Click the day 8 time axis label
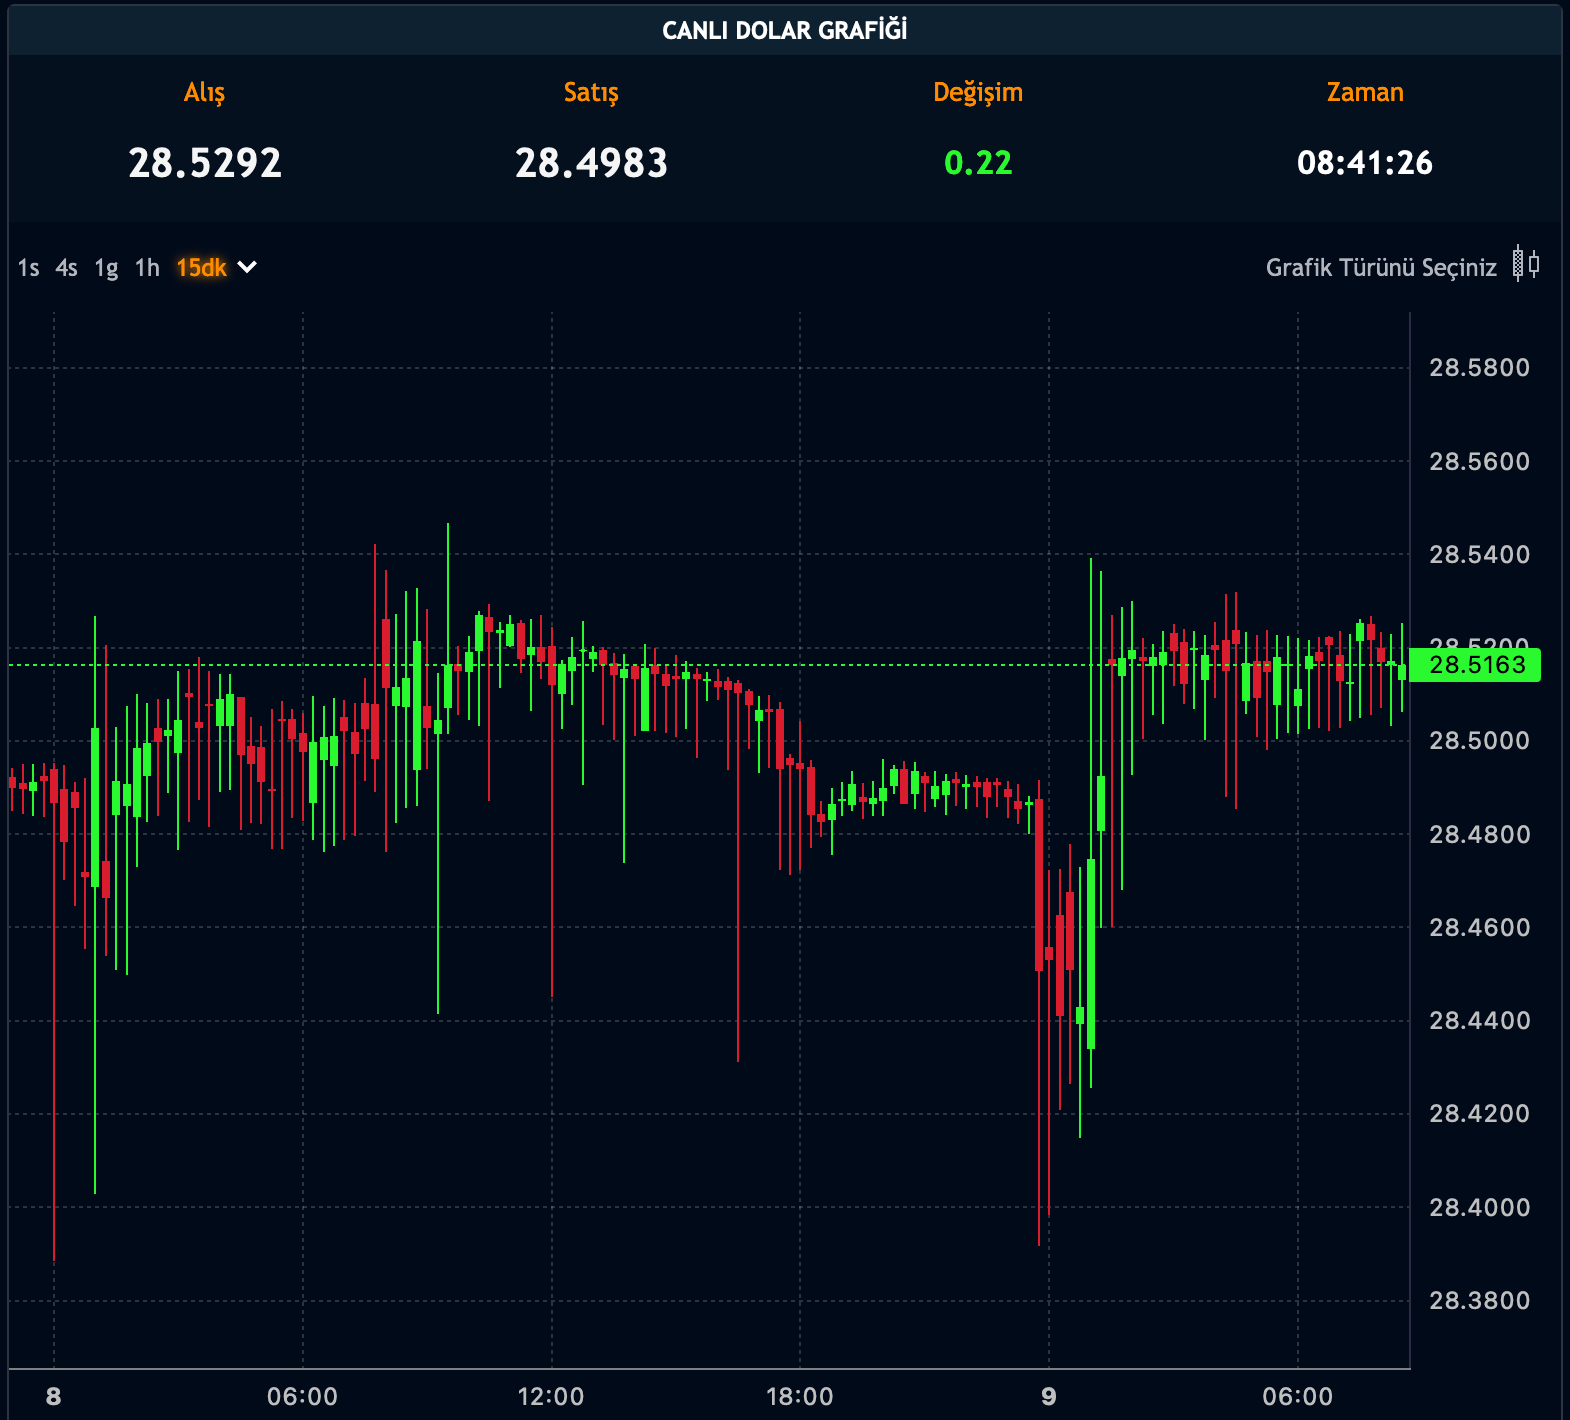The height and width of the screenshot is (1420, 1570). point(54,1397)
